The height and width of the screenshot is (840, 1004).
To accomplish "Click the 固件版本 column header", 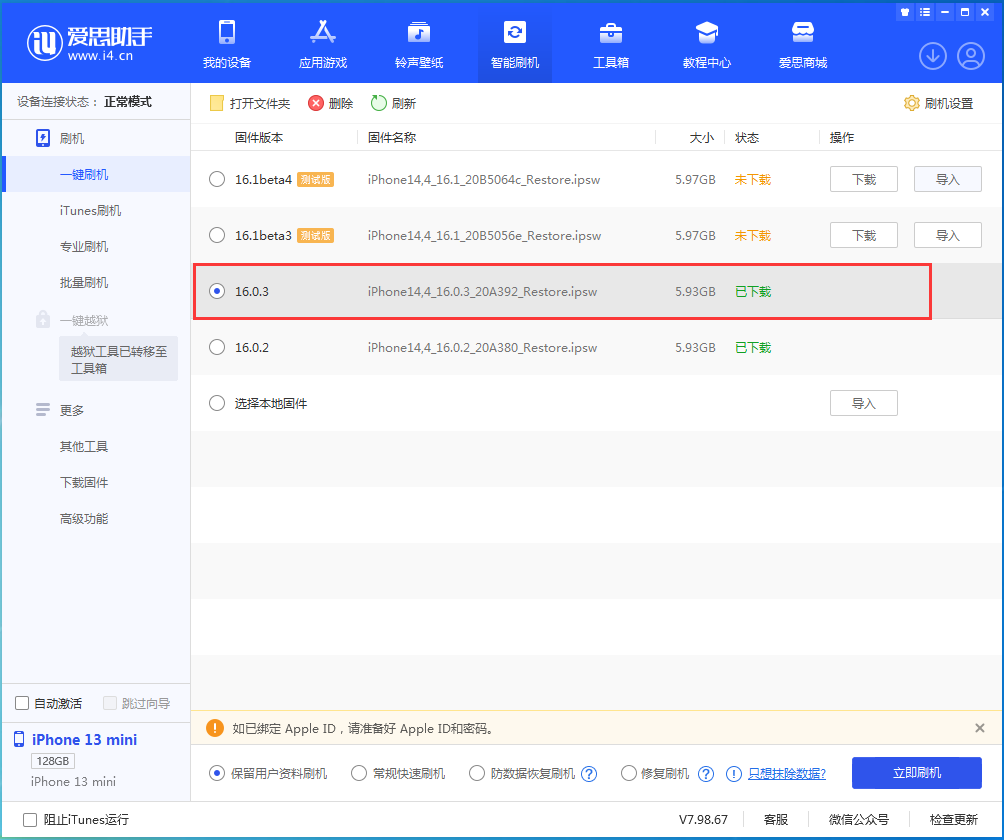I will pos(259,138).
